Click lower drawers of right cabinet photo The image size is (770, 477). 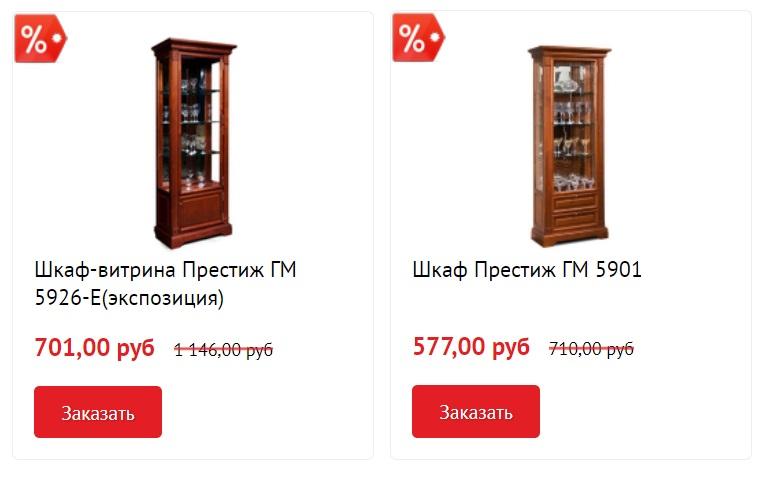click(575, 213)
